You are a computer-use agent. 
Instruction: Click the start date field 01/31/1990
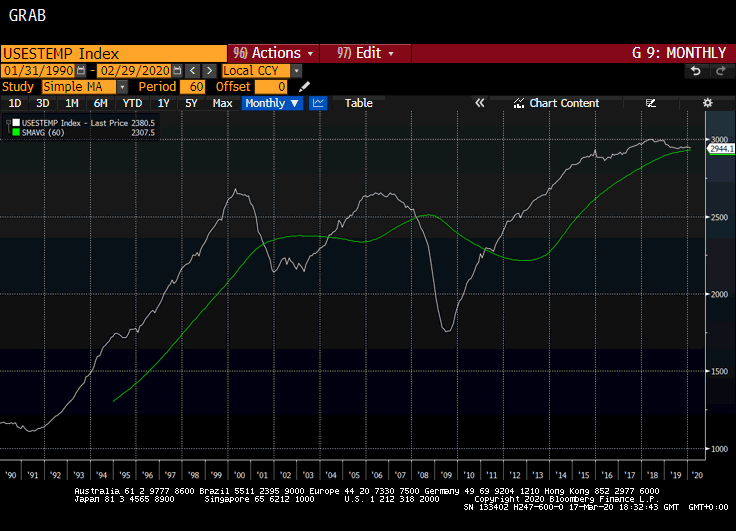coord(38,71)
